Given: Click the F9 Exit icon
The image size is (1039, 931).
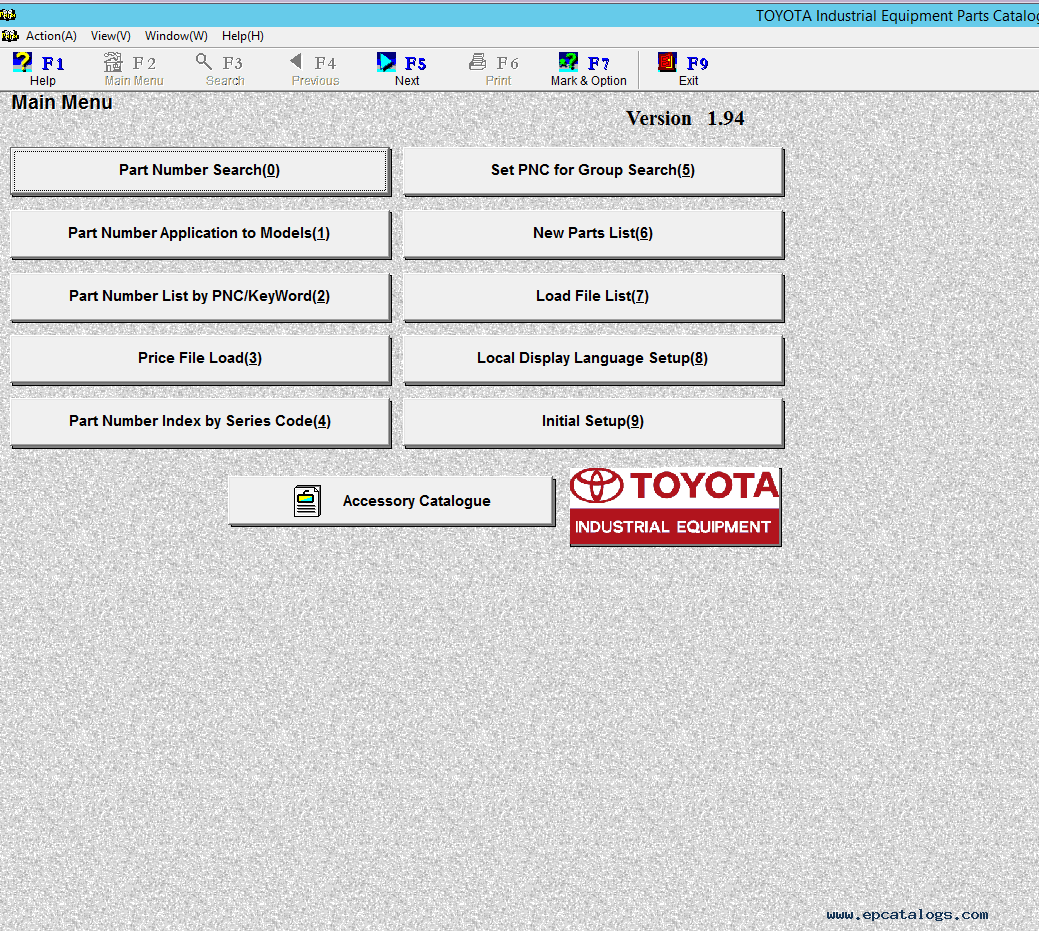Looking at the screenshot, I should (x=667, y=63).
